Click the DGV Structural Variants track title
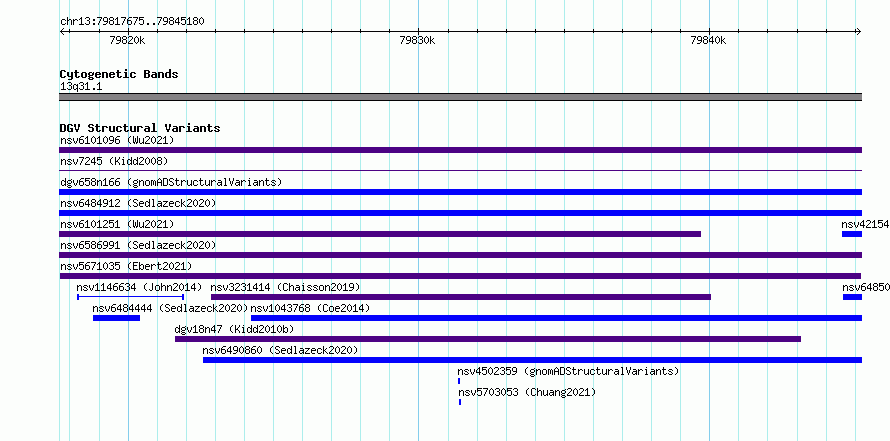Viewport: 890px width, 441px height. coord(140,128)
